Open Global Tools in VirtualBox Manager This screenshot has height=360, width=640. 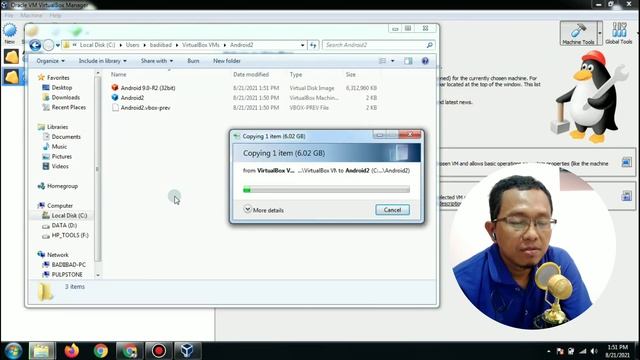(619, 33)
